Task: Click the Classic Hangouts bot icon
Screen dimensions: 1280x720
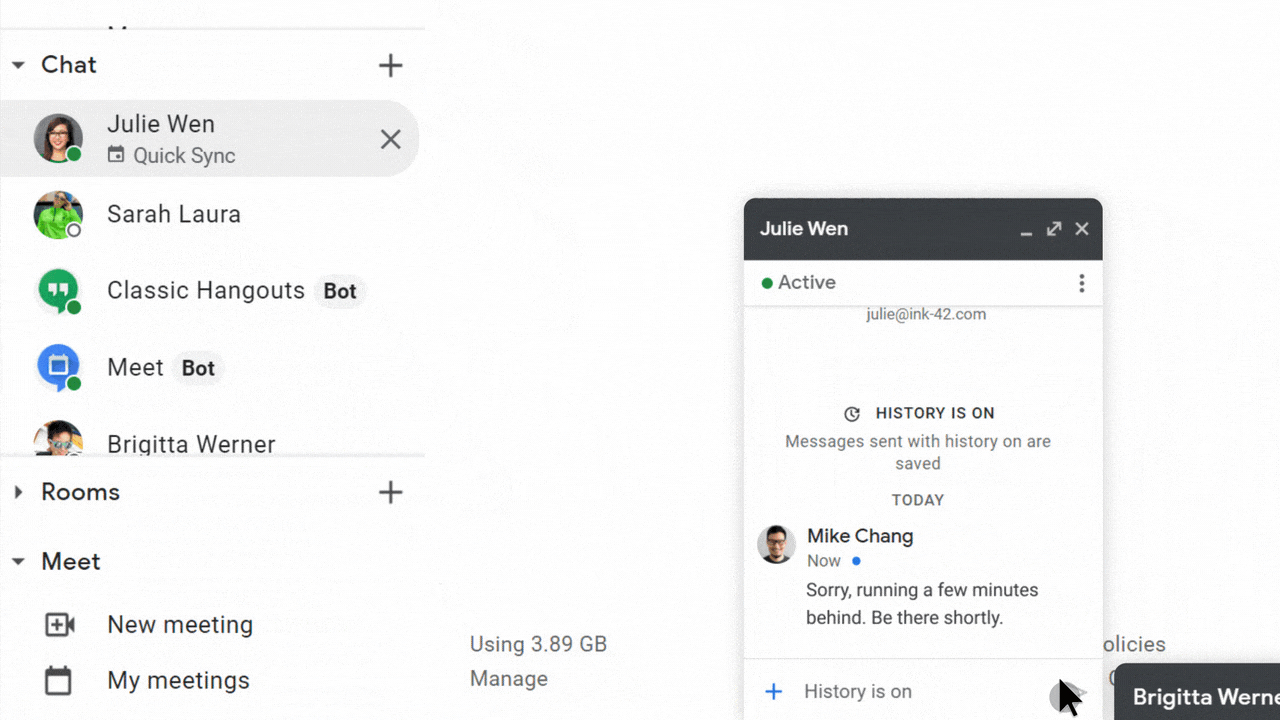Action: click(58, 291)
